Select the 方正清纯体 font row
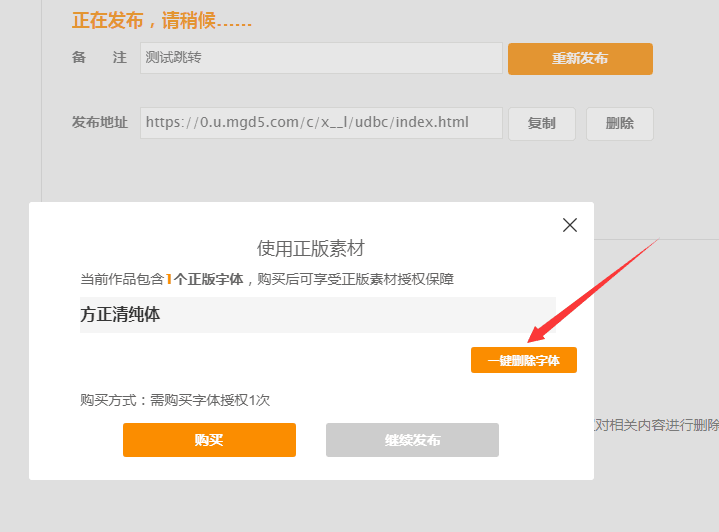Viewport: 719px width, 532px height. coord(317,315)
